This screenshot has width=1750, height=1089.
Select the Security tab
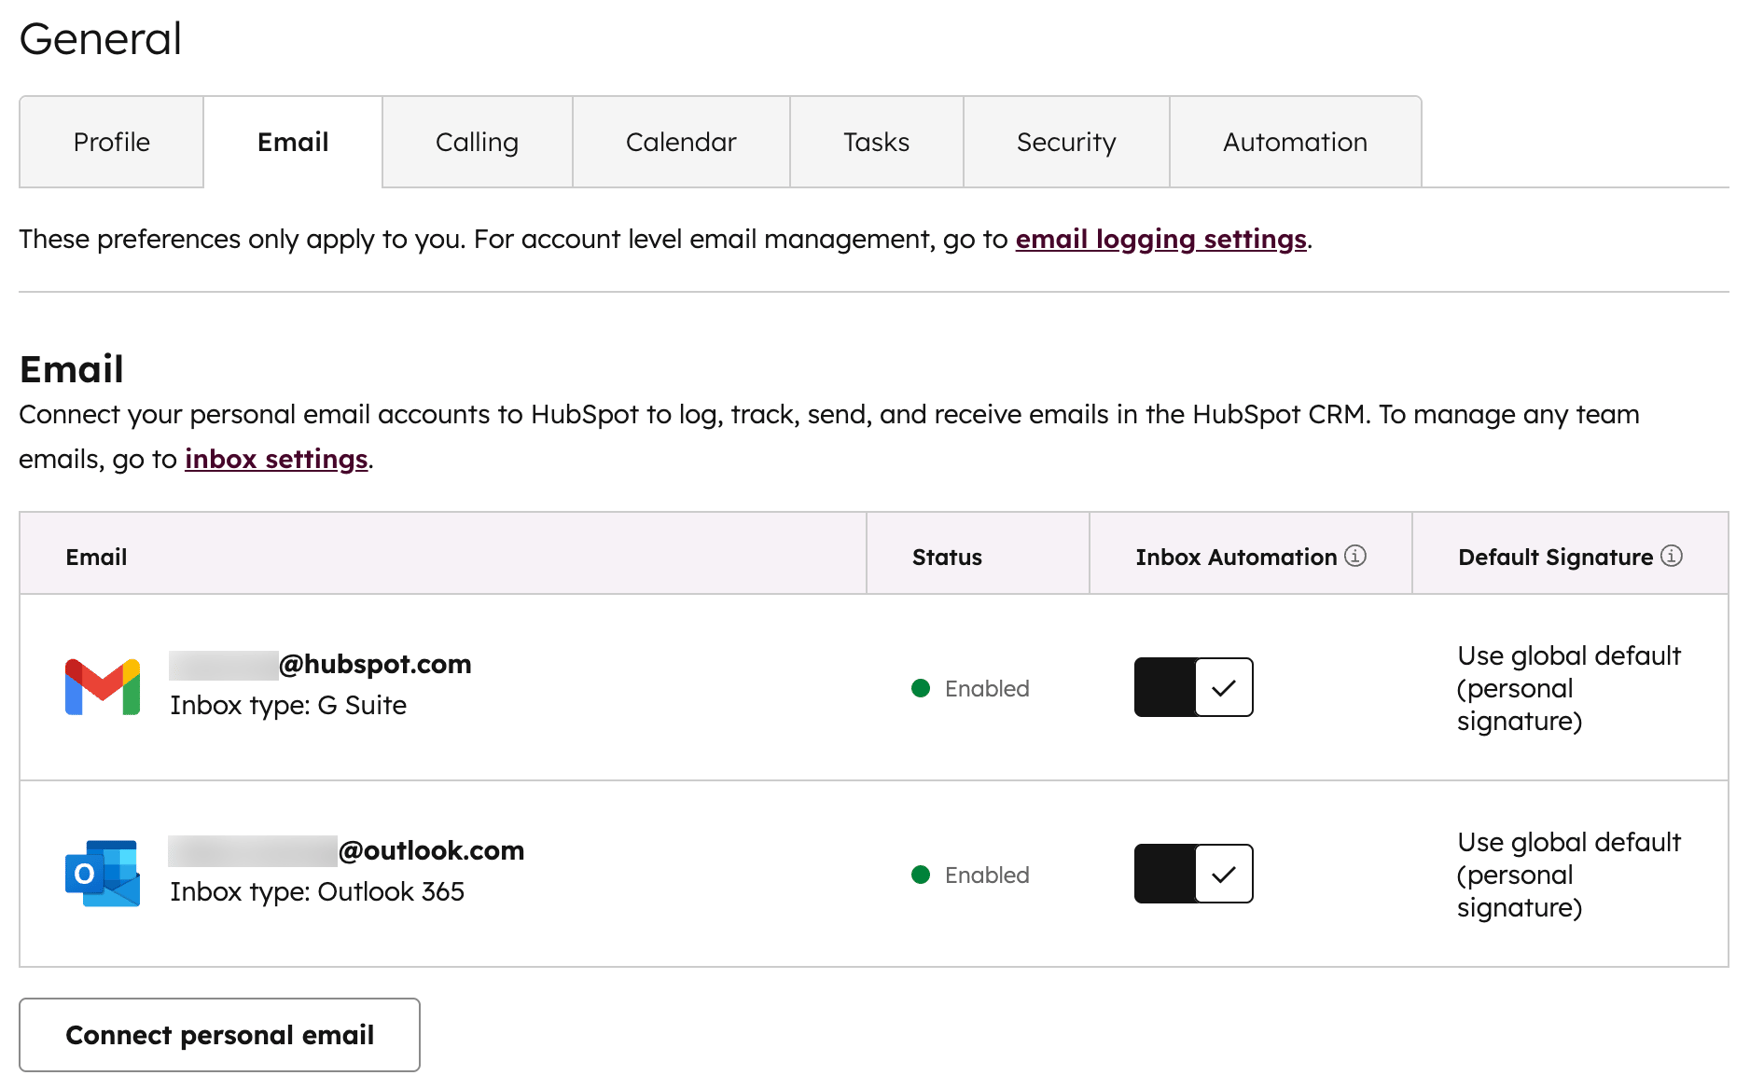1066,142
